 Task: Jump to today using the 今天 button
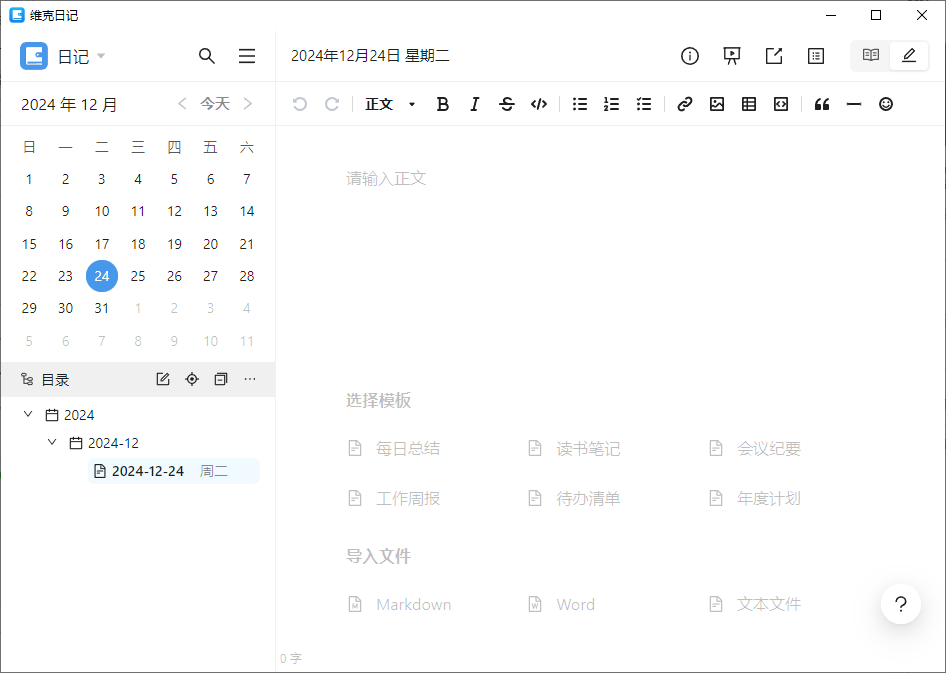point(215,103)
